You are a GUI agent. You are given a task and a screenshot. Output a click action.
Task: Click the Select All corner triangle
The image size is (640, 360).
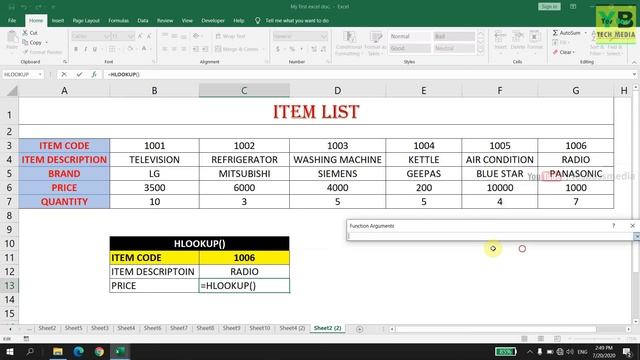coord(12,91)
